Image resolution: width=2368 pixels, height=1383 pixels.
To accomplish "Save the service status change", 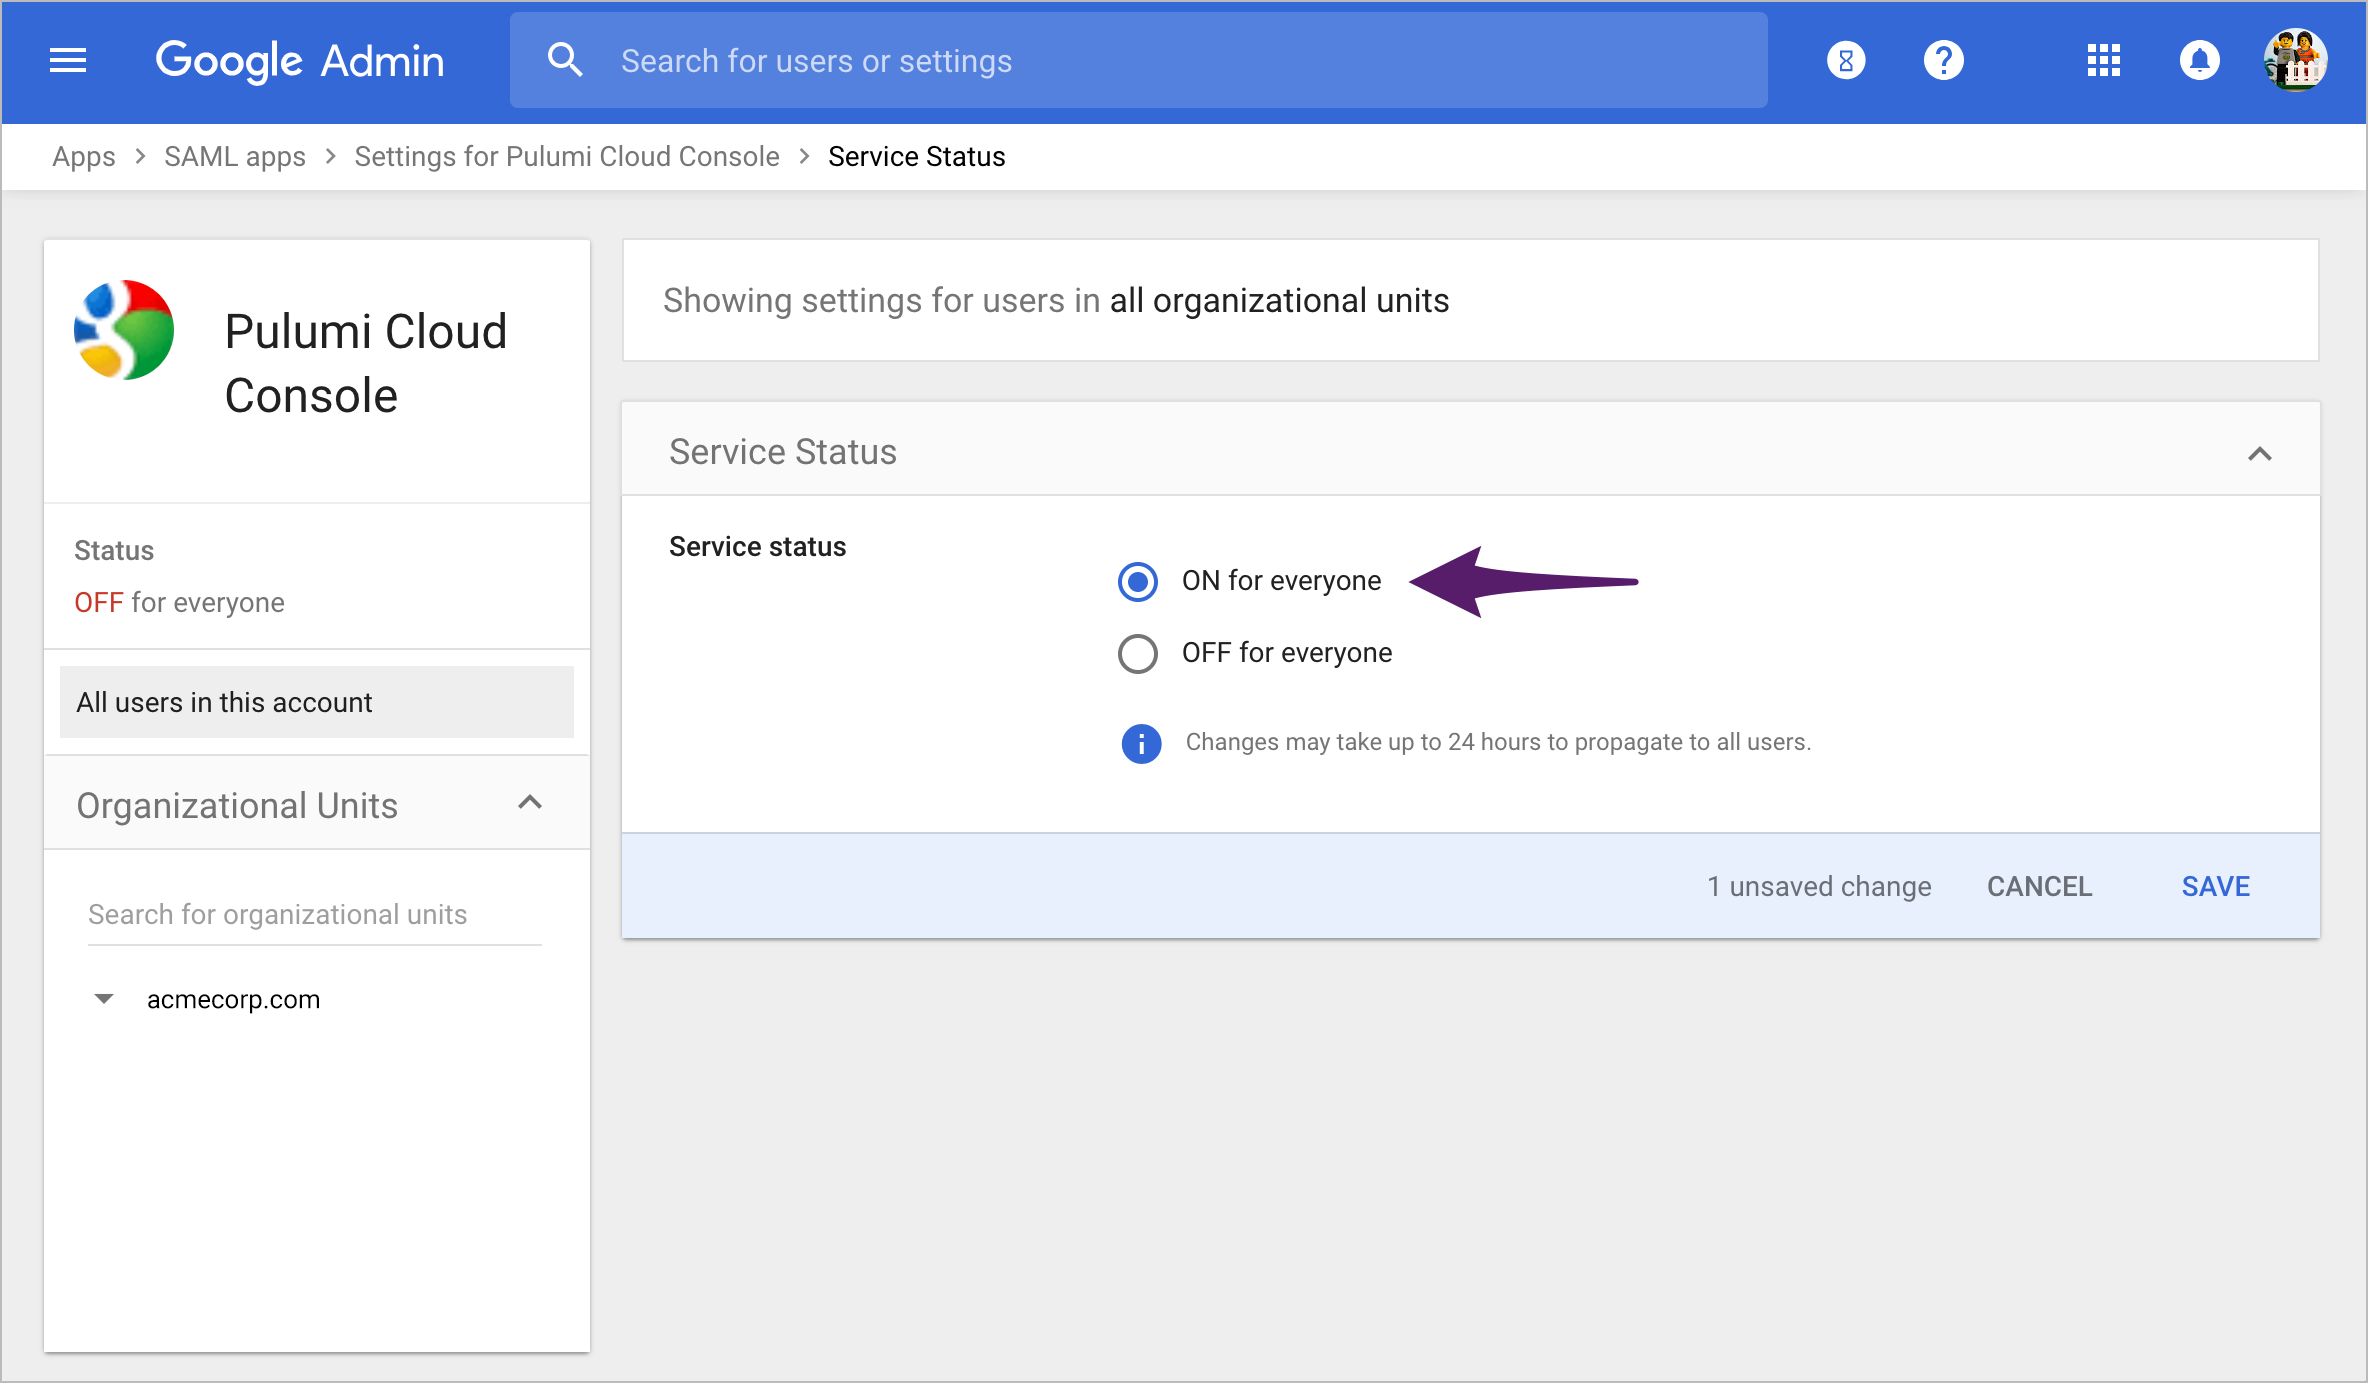I will [2215, 886].
